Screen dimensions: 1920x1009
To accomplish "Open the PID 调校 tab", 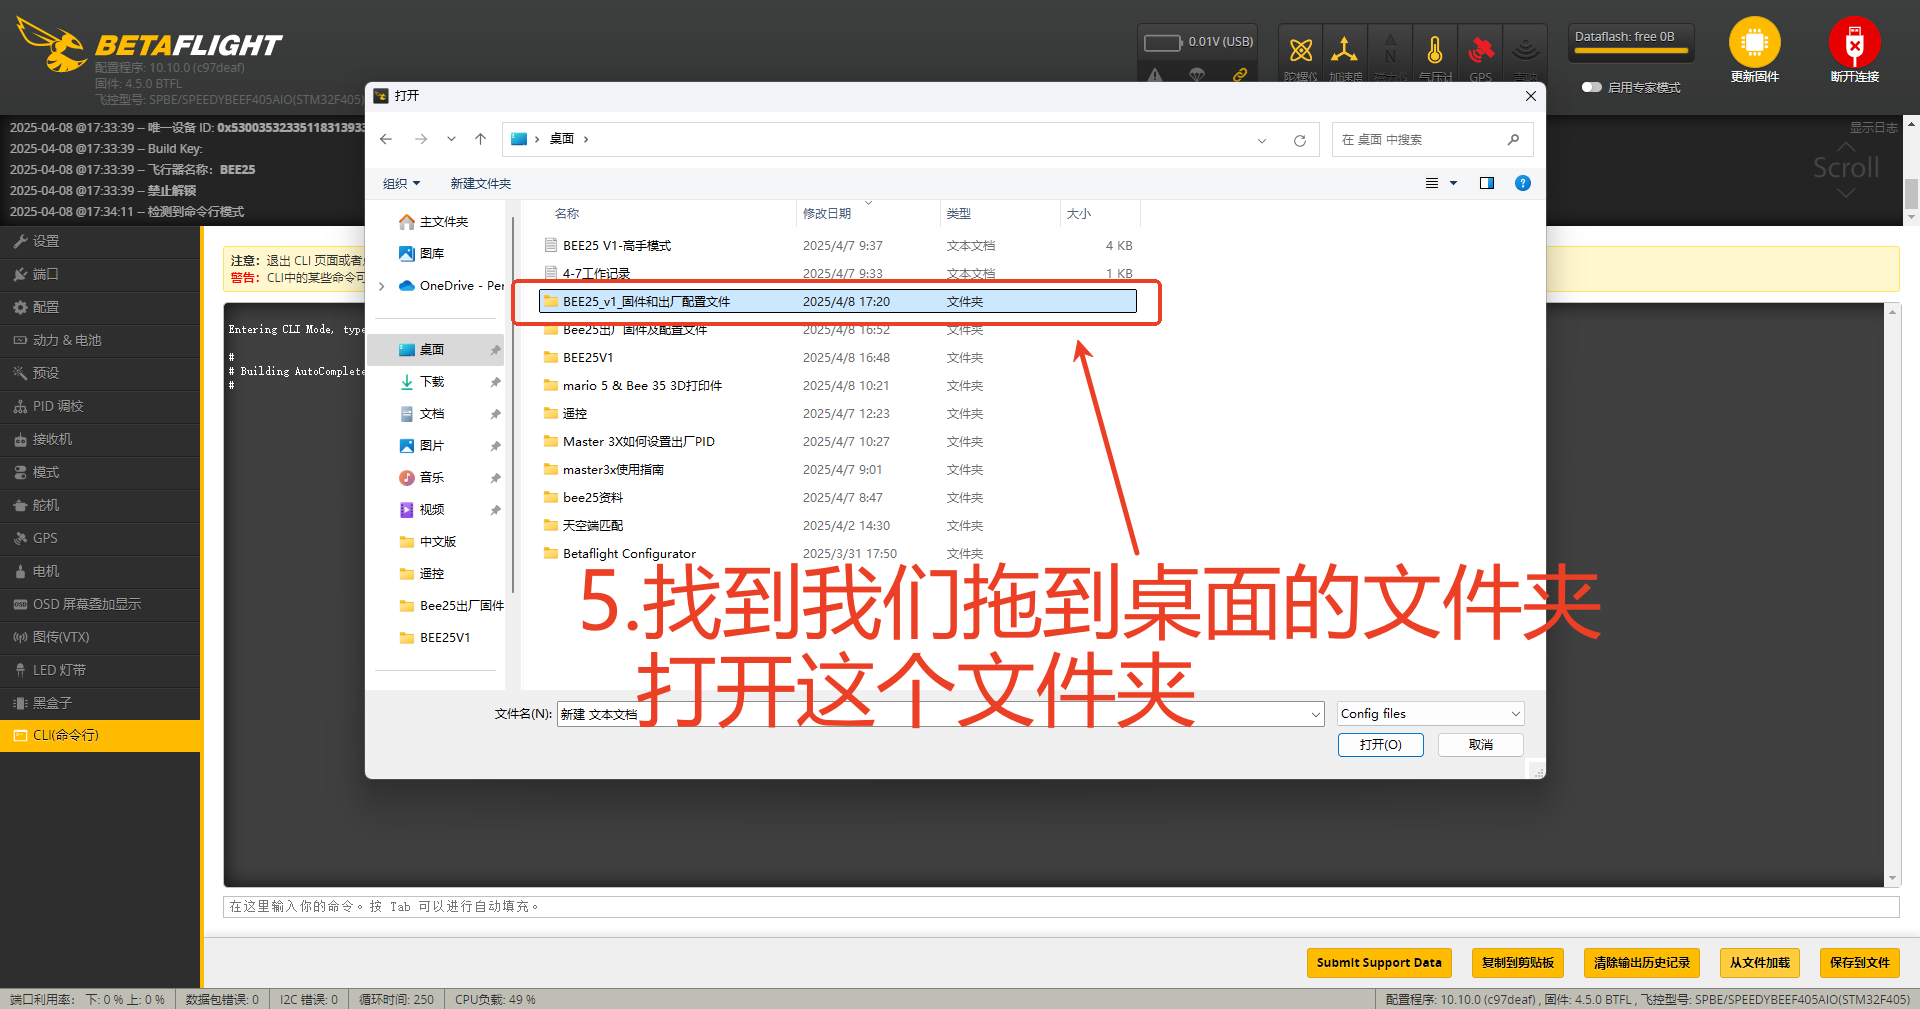I will tap(100, 406).
